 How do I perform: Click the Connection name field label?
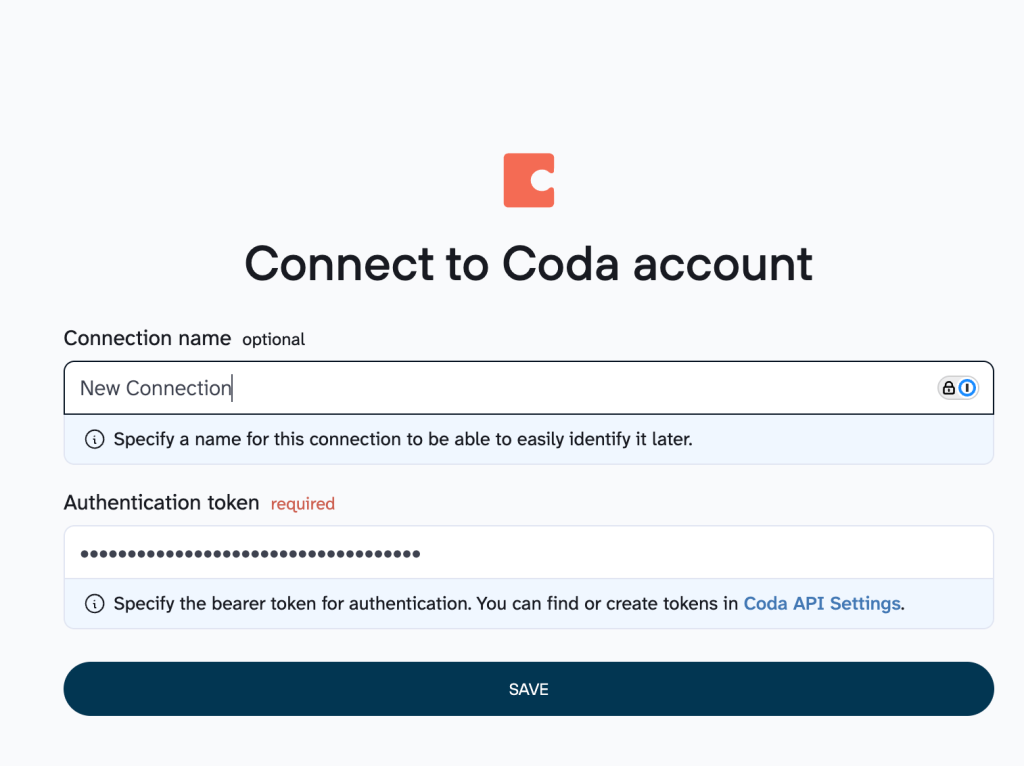(x=147, y=338)
